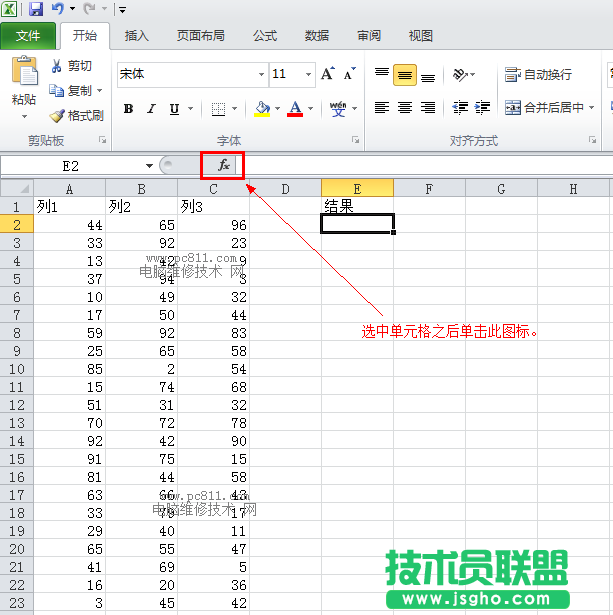The width and height of the screenshot is (613, 615).
Task: Expand the 合并后居中 dropdown arrow
Action: coord(591,107)
